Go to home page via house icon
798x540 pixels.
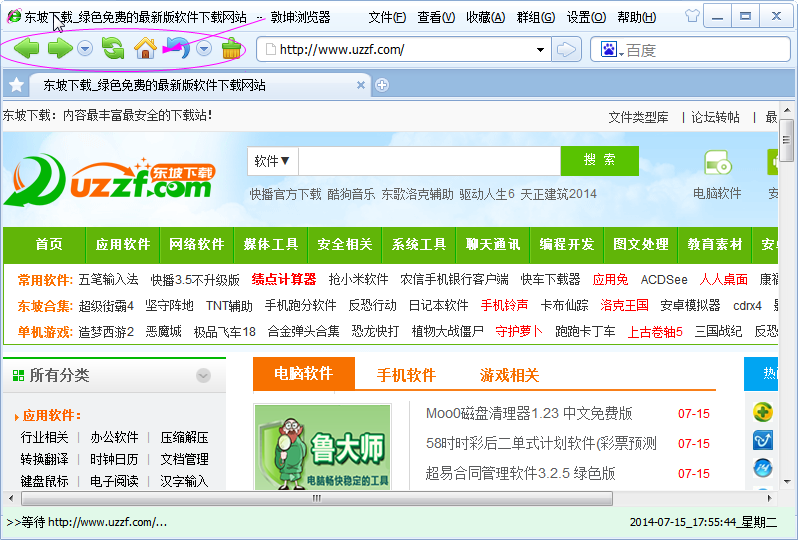145,49
